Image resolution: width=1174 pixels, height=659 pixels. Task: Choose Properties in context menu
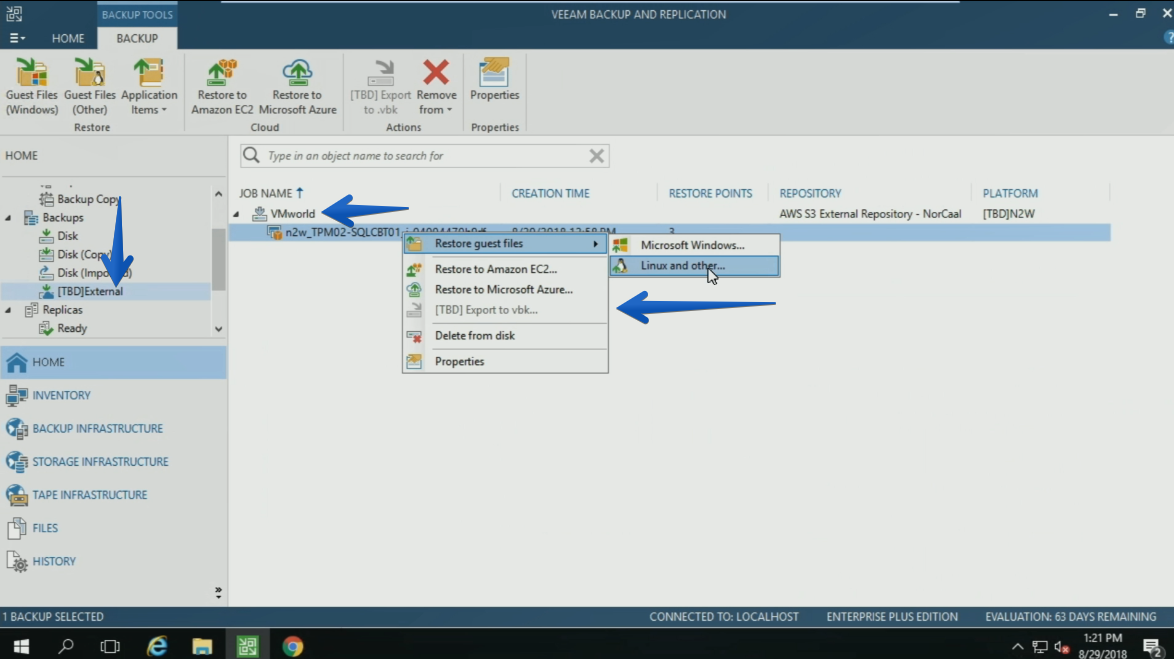coord(505,361)
